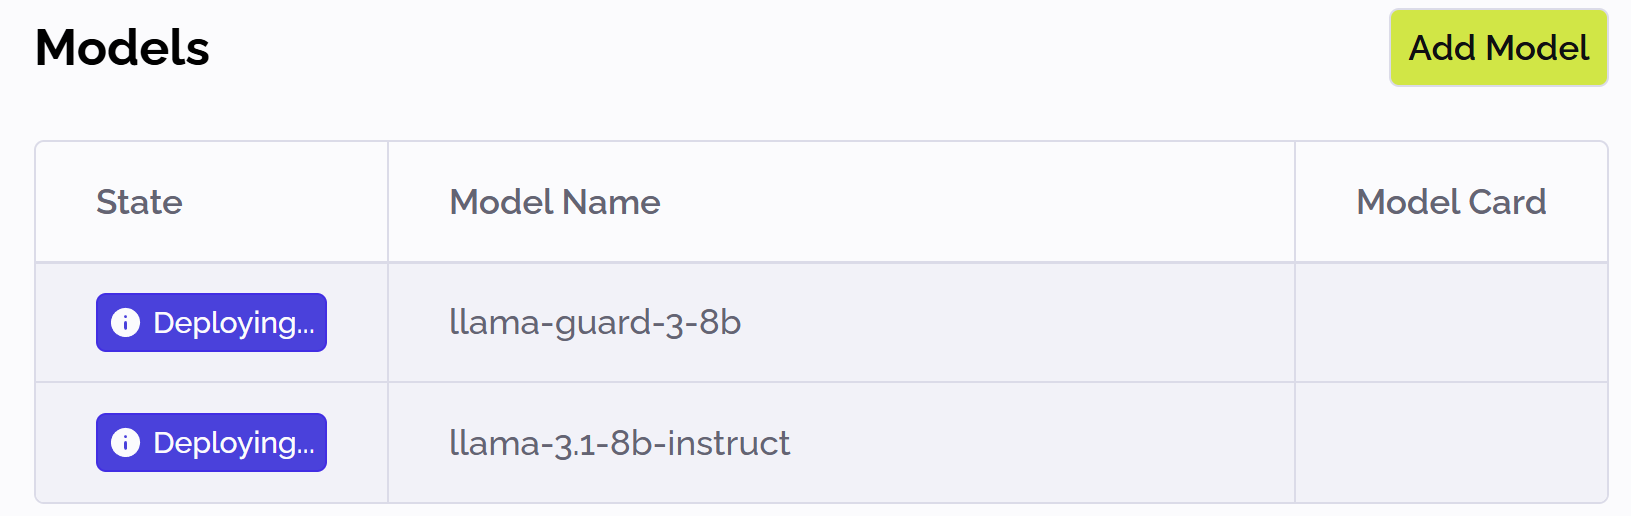Sort by the State column header
1631x516 pixels.
click(139, 202)
